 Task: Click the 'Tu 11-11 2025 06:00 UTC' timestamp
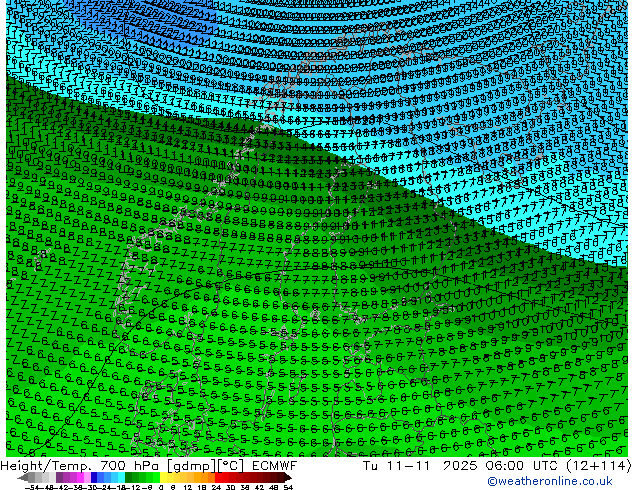point(460,466)
